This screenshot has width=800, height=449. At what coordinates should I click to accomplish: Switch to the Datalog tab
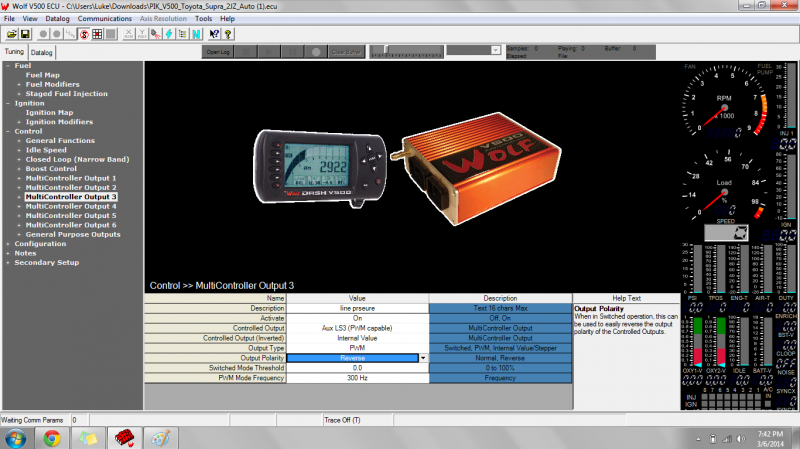41,52
